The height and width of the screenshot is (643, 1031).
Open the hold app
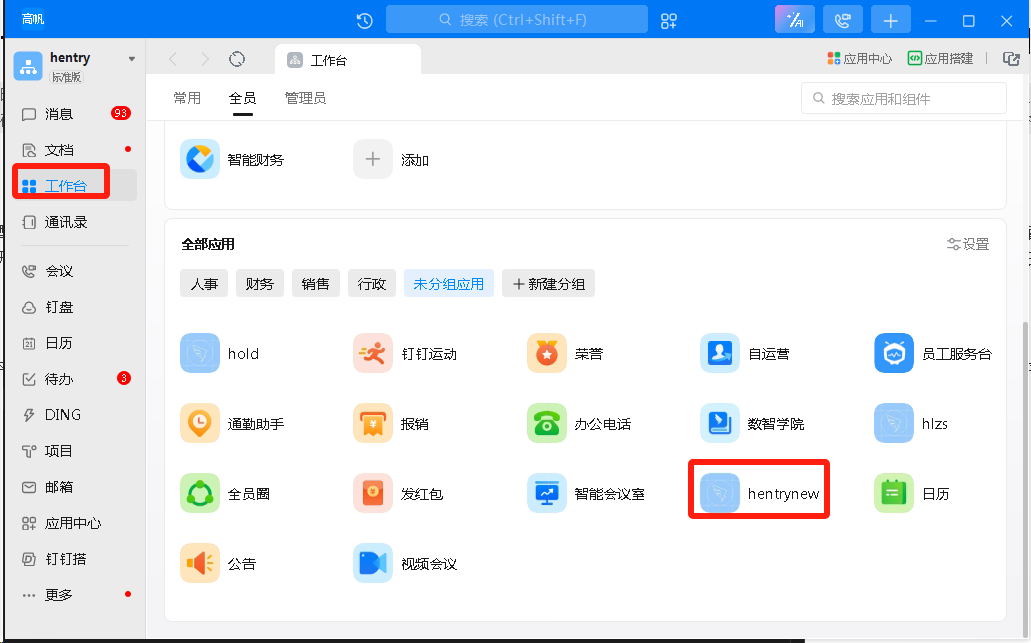(199, 354)
